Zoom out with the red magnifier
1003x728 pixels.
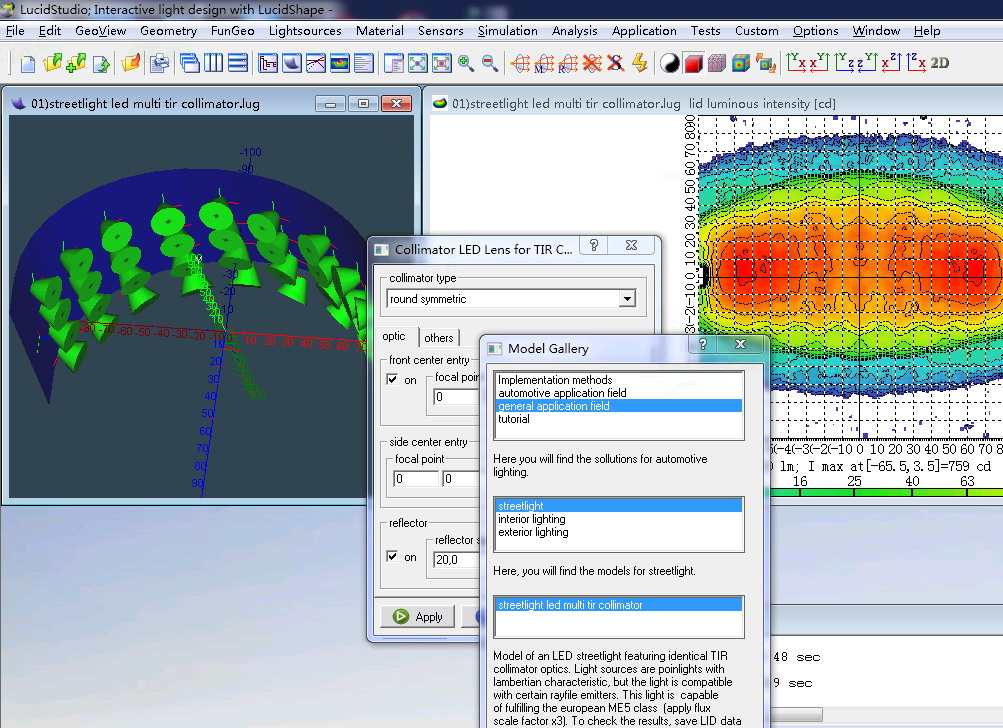tap(490, 63)
